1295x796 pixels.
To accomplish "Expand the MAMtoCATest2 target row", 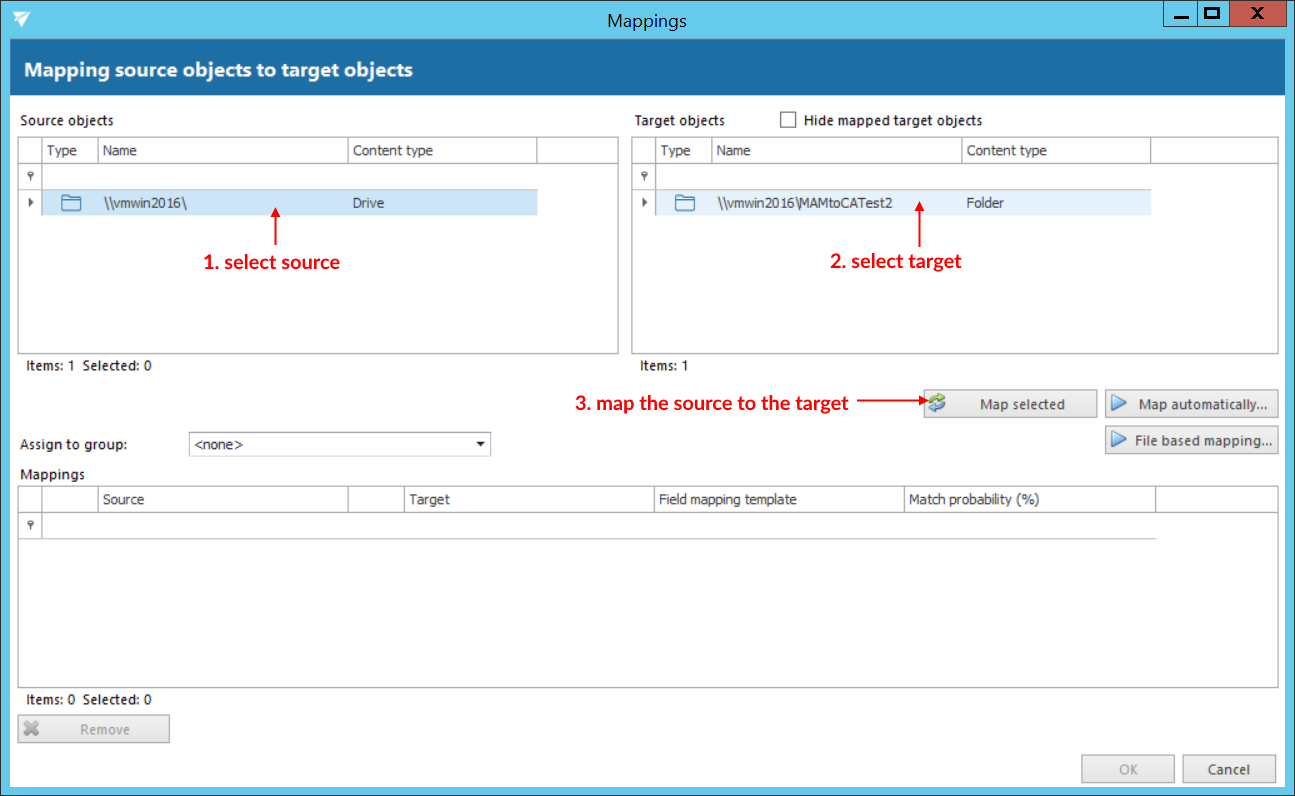I will click(644, 203).
